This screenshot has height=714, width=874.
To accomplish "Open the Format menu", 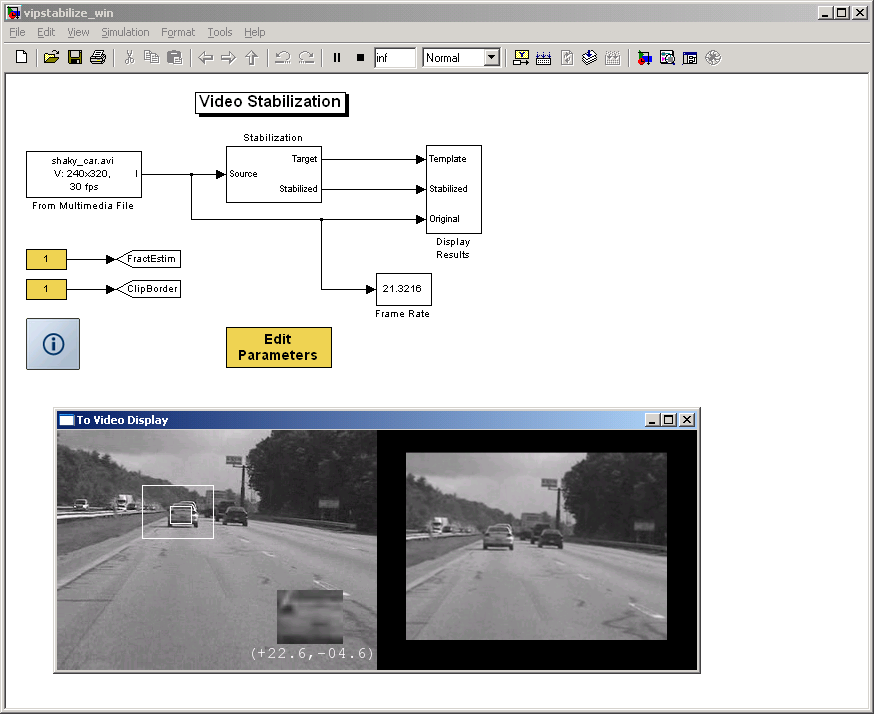I will [x=178, y=32].
